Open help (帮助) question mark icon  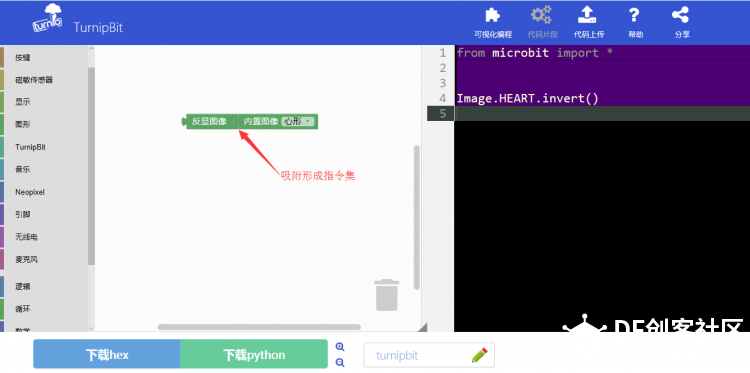coord(634,15)
